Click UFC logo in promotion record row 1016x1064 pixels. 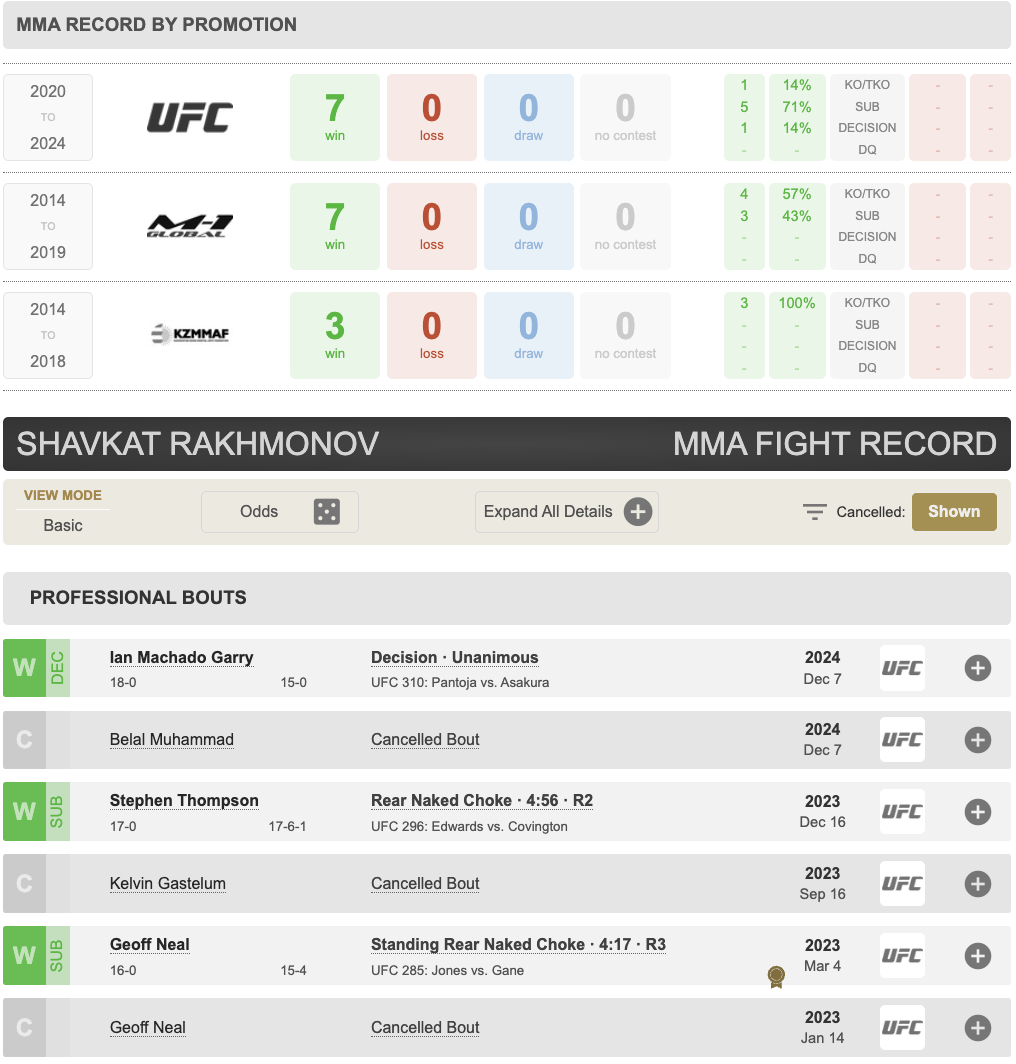[x=190, y=118]
